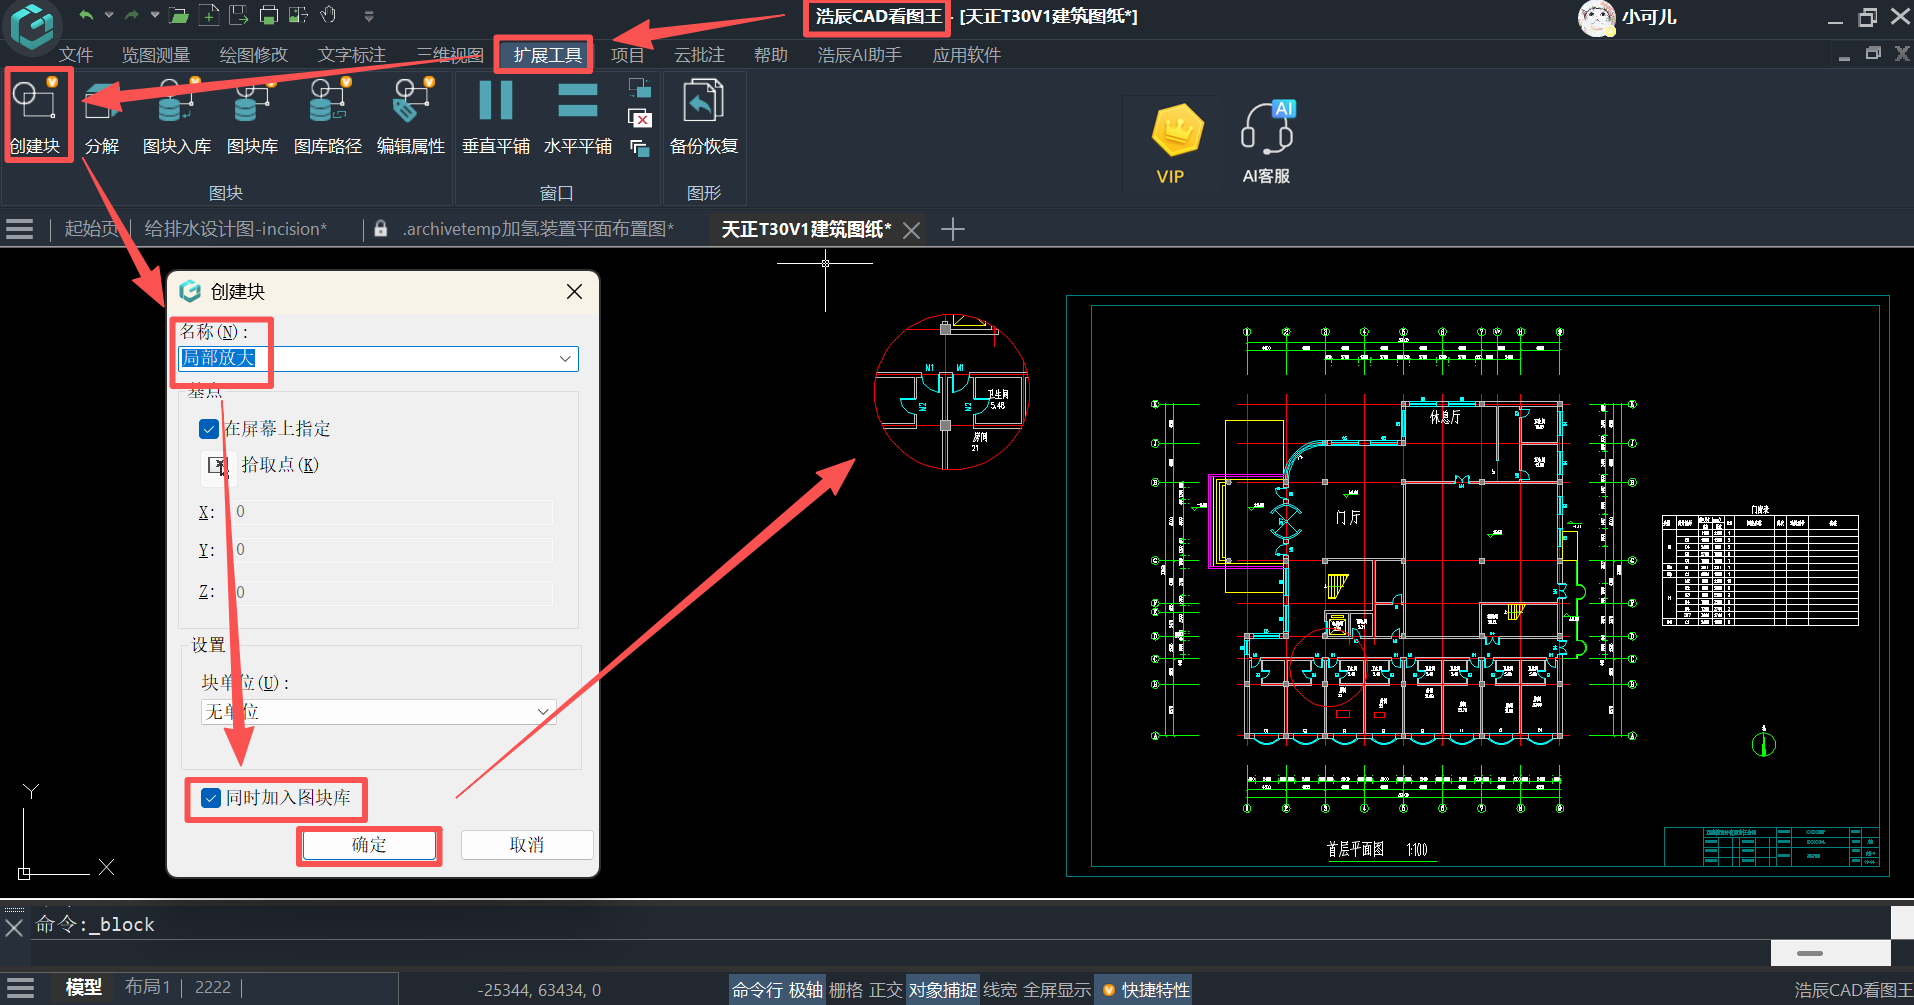Viewport: 1914px width, 1005px height.
Task: Open 备份恢复 backup restore tool
Action: click(704, 114)
